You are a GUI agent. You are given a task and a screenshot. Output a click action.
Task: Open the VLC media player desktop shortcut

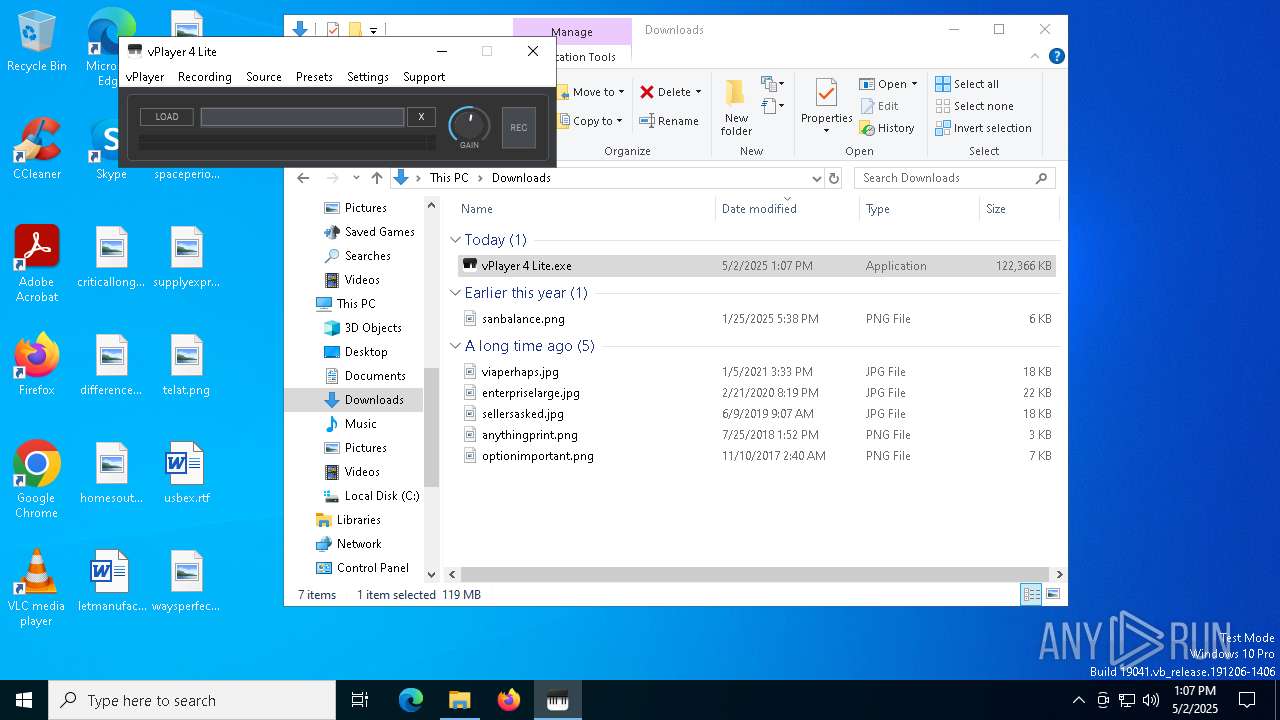coord(37,588)
